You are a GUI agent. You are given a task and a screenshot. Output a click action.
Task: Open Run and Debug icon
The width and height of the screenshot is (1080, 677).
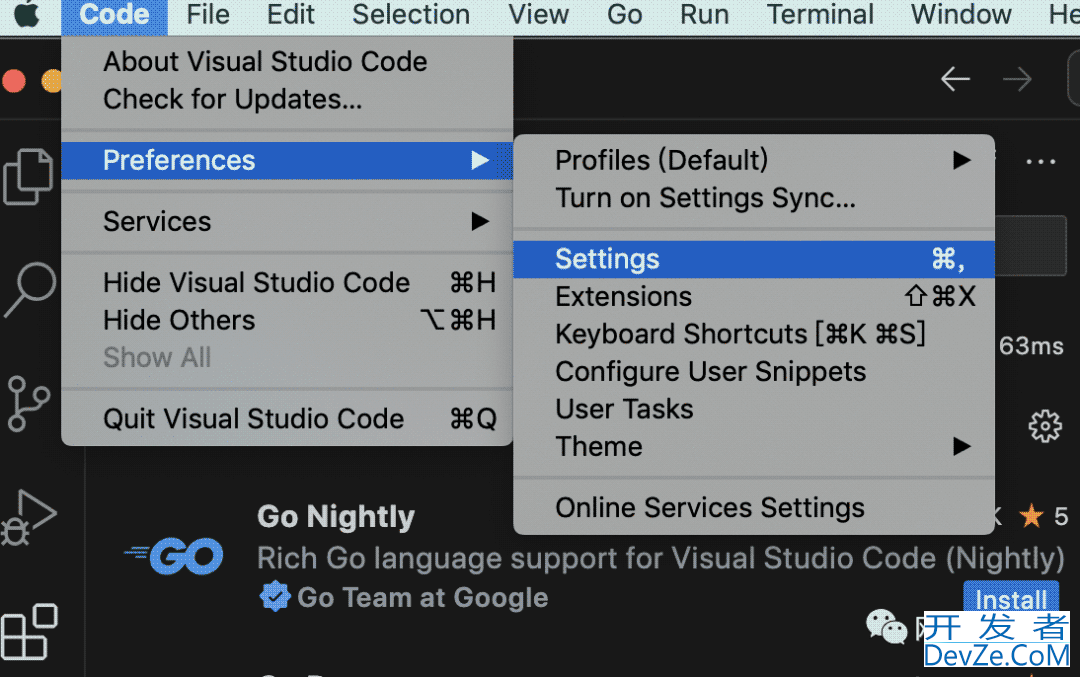click(x=28, y=517)
